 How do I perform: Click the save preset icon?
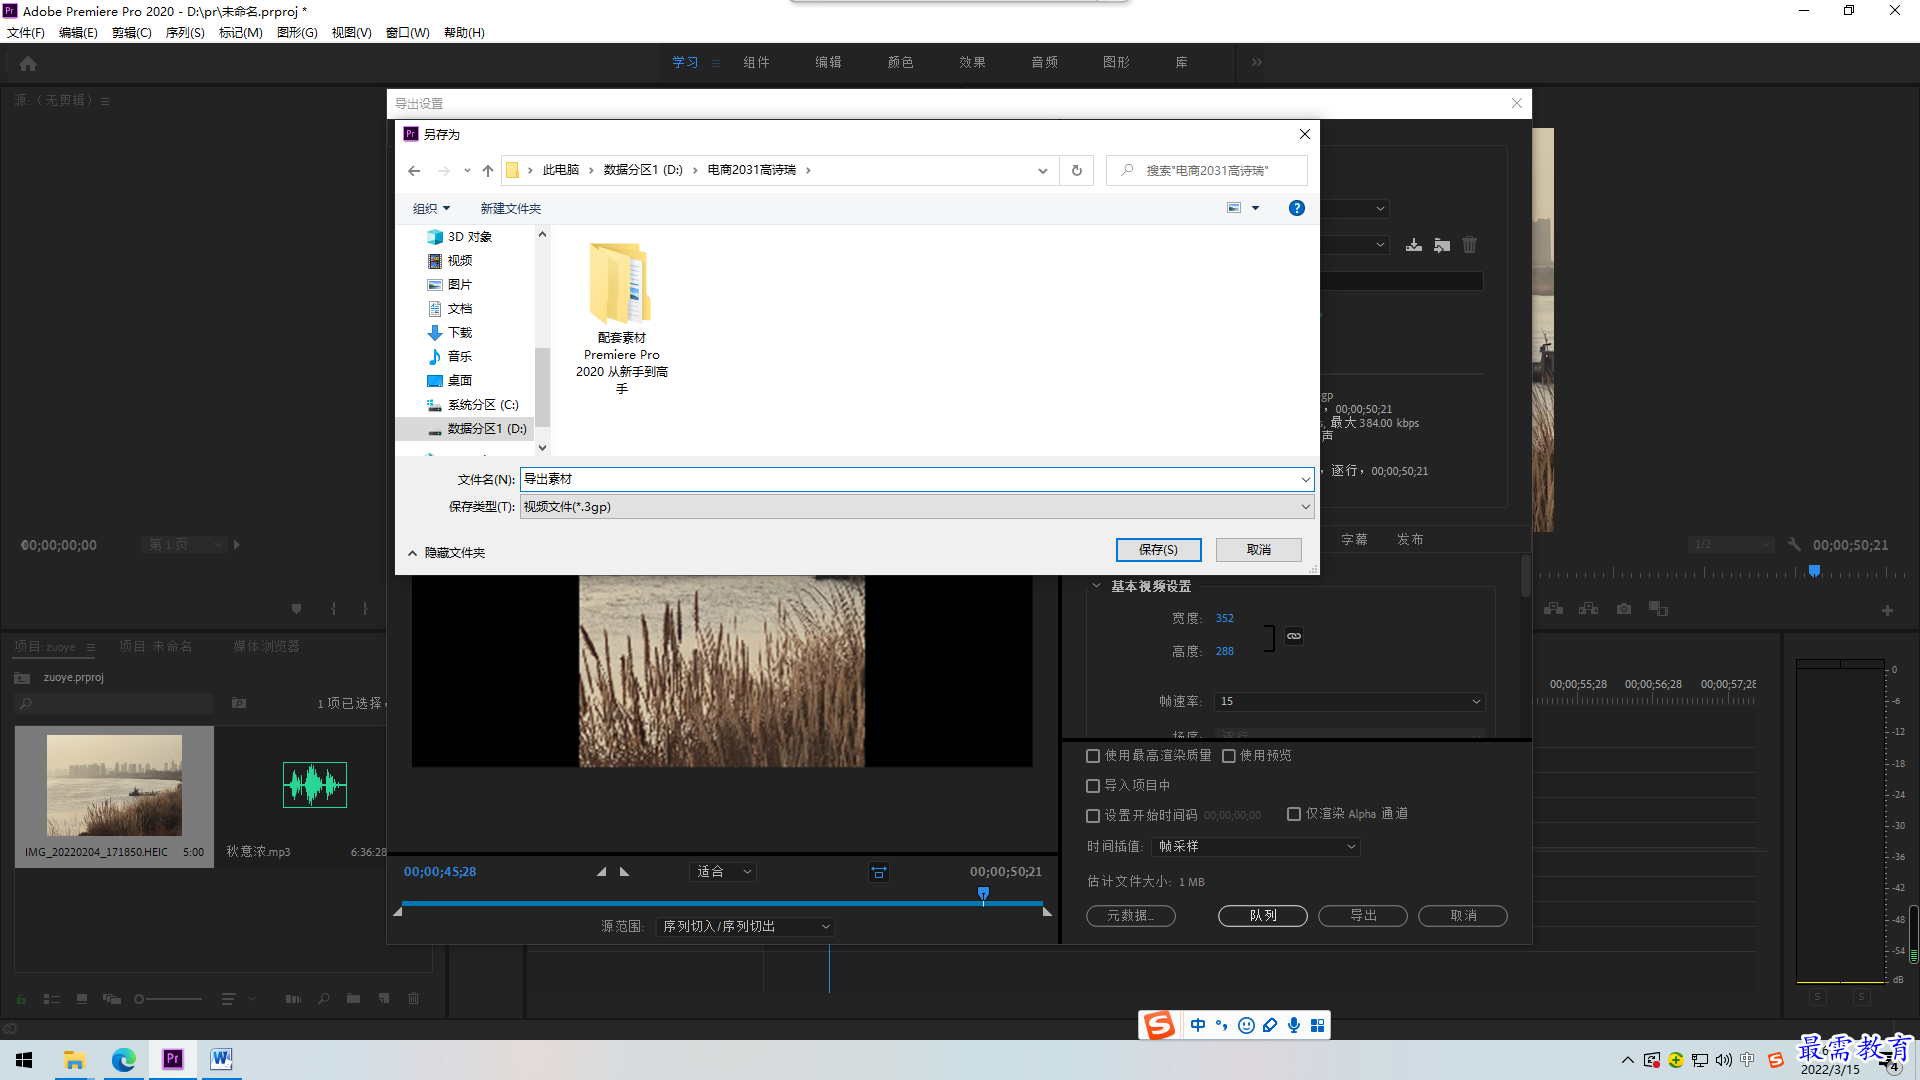tap(1414, 245)
